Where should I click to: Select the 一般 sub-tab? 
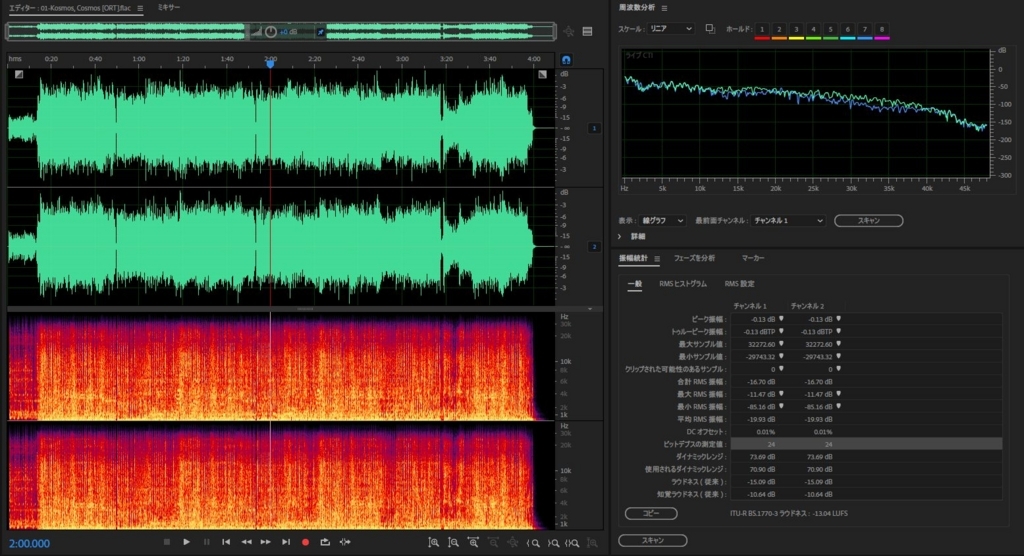pyautogui.click(x=635, y=284)
